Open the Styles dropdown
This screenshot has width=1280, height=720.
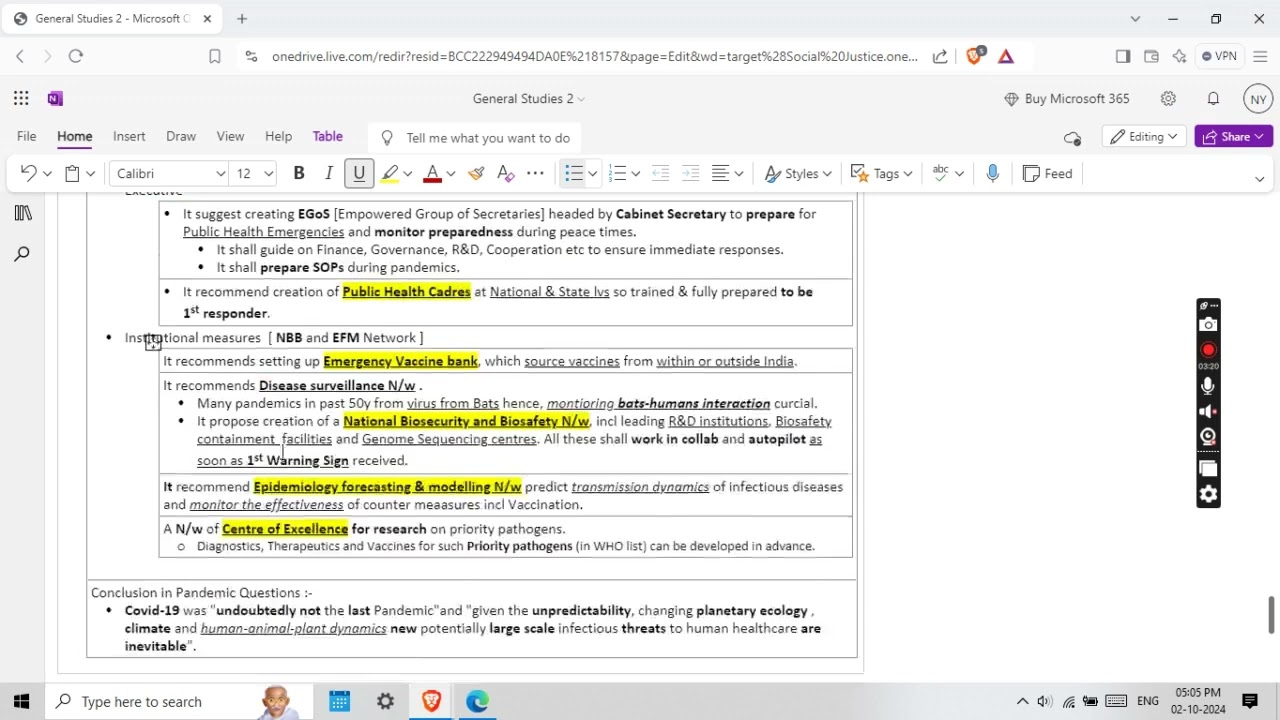(798, 173)
